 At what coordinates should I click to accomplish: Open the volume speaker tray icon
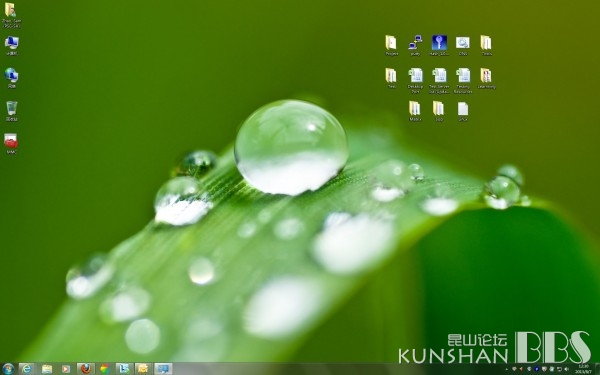567,369
